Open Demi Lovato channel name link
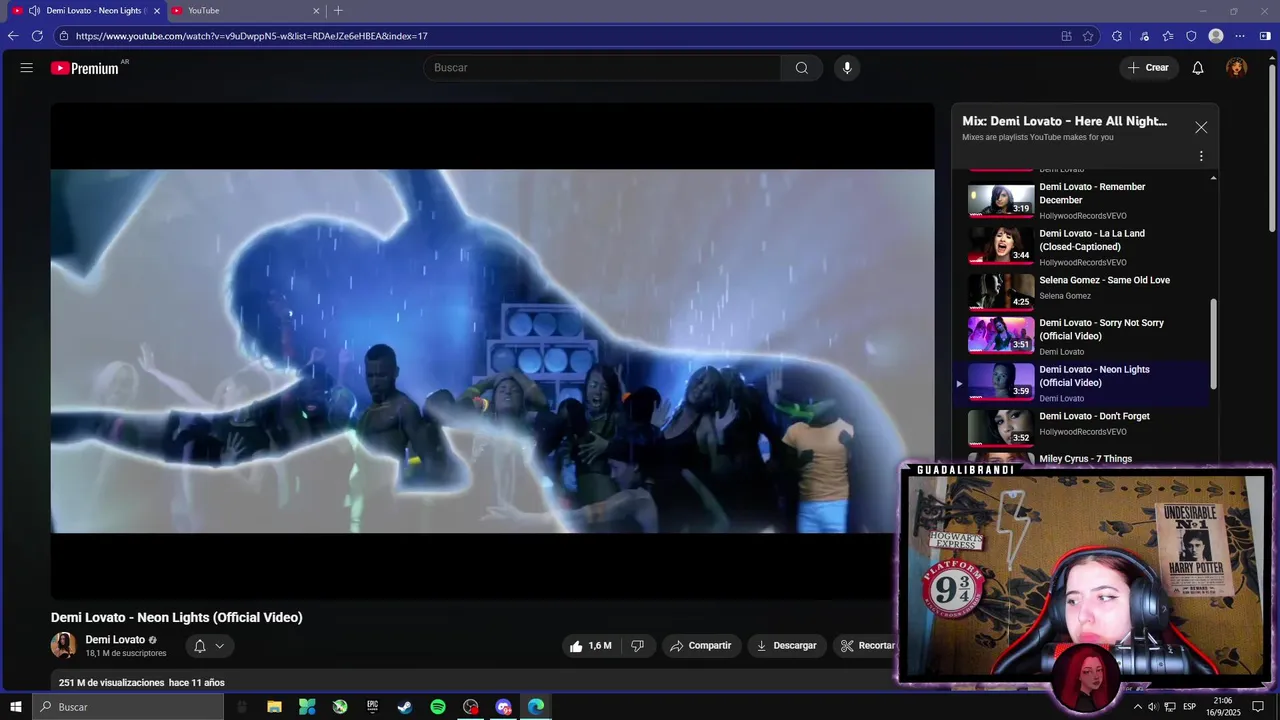 click(x=115, y=640)
